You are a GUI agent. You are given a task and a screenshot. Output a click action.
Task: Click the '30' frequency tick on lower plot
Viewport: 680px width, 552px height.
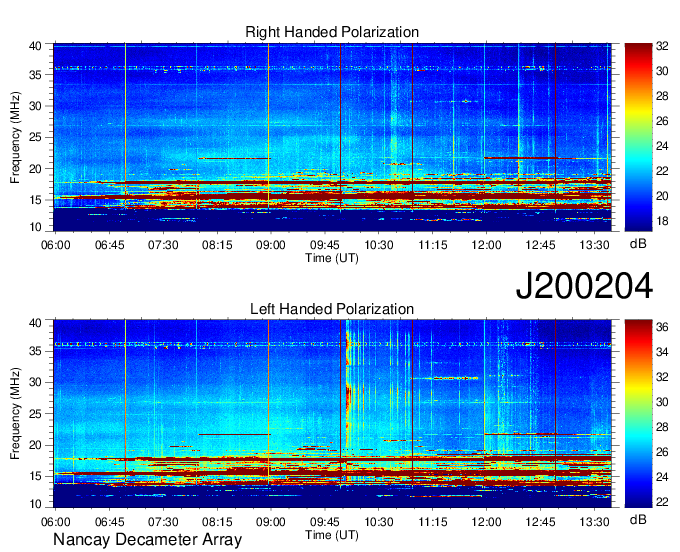point(35,382)
